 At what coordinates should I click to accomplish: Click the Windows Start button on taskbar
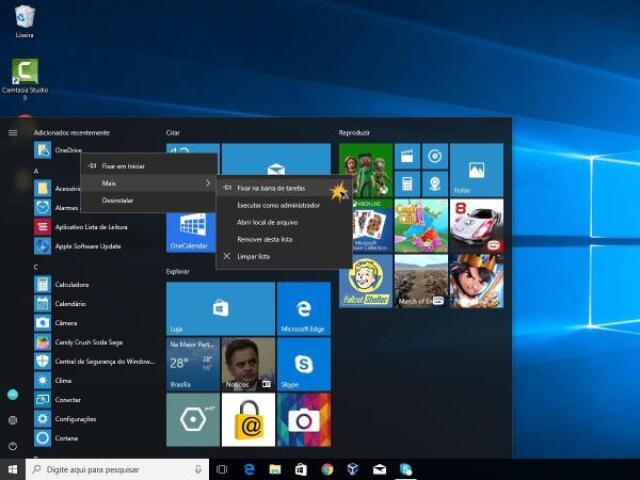click(x=13, y=469)
